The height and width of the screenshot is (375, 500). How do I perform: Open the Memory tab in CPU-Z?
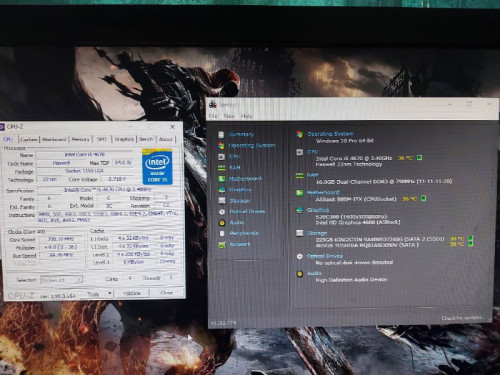pos(80,139)
